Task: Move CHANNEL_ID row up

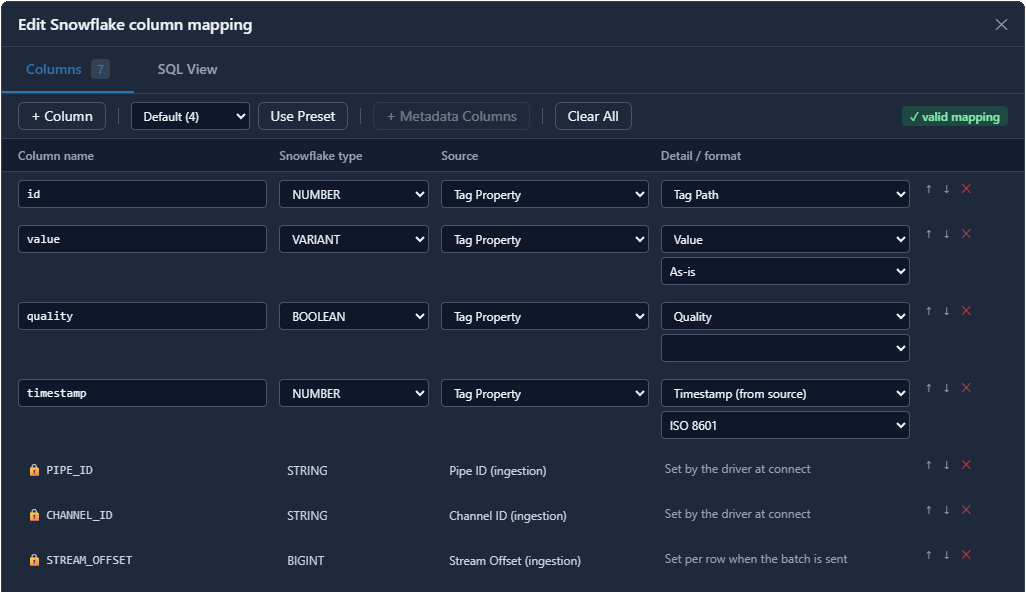Action: click(929, 510)
